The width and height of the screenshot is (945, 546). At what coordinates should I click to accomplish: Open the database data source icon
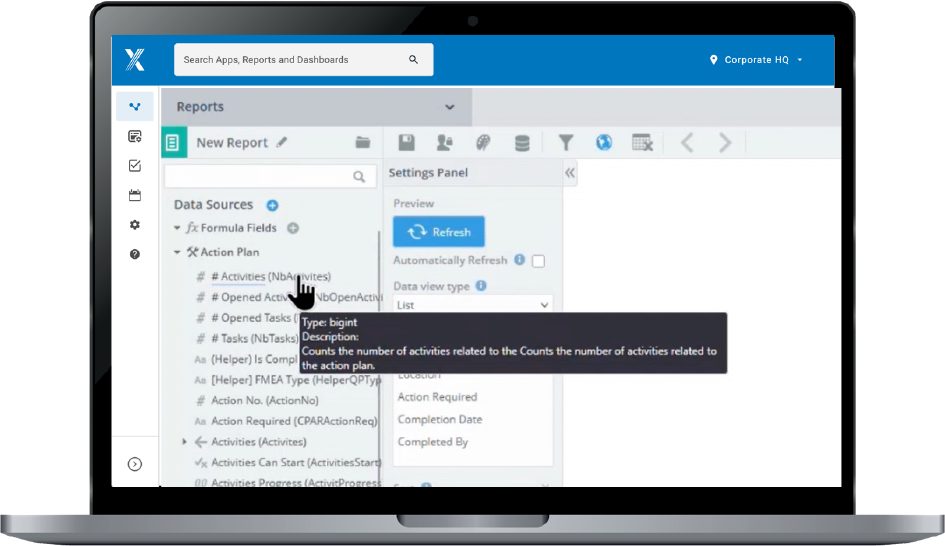pyautogui.click(x=522, y=143)
